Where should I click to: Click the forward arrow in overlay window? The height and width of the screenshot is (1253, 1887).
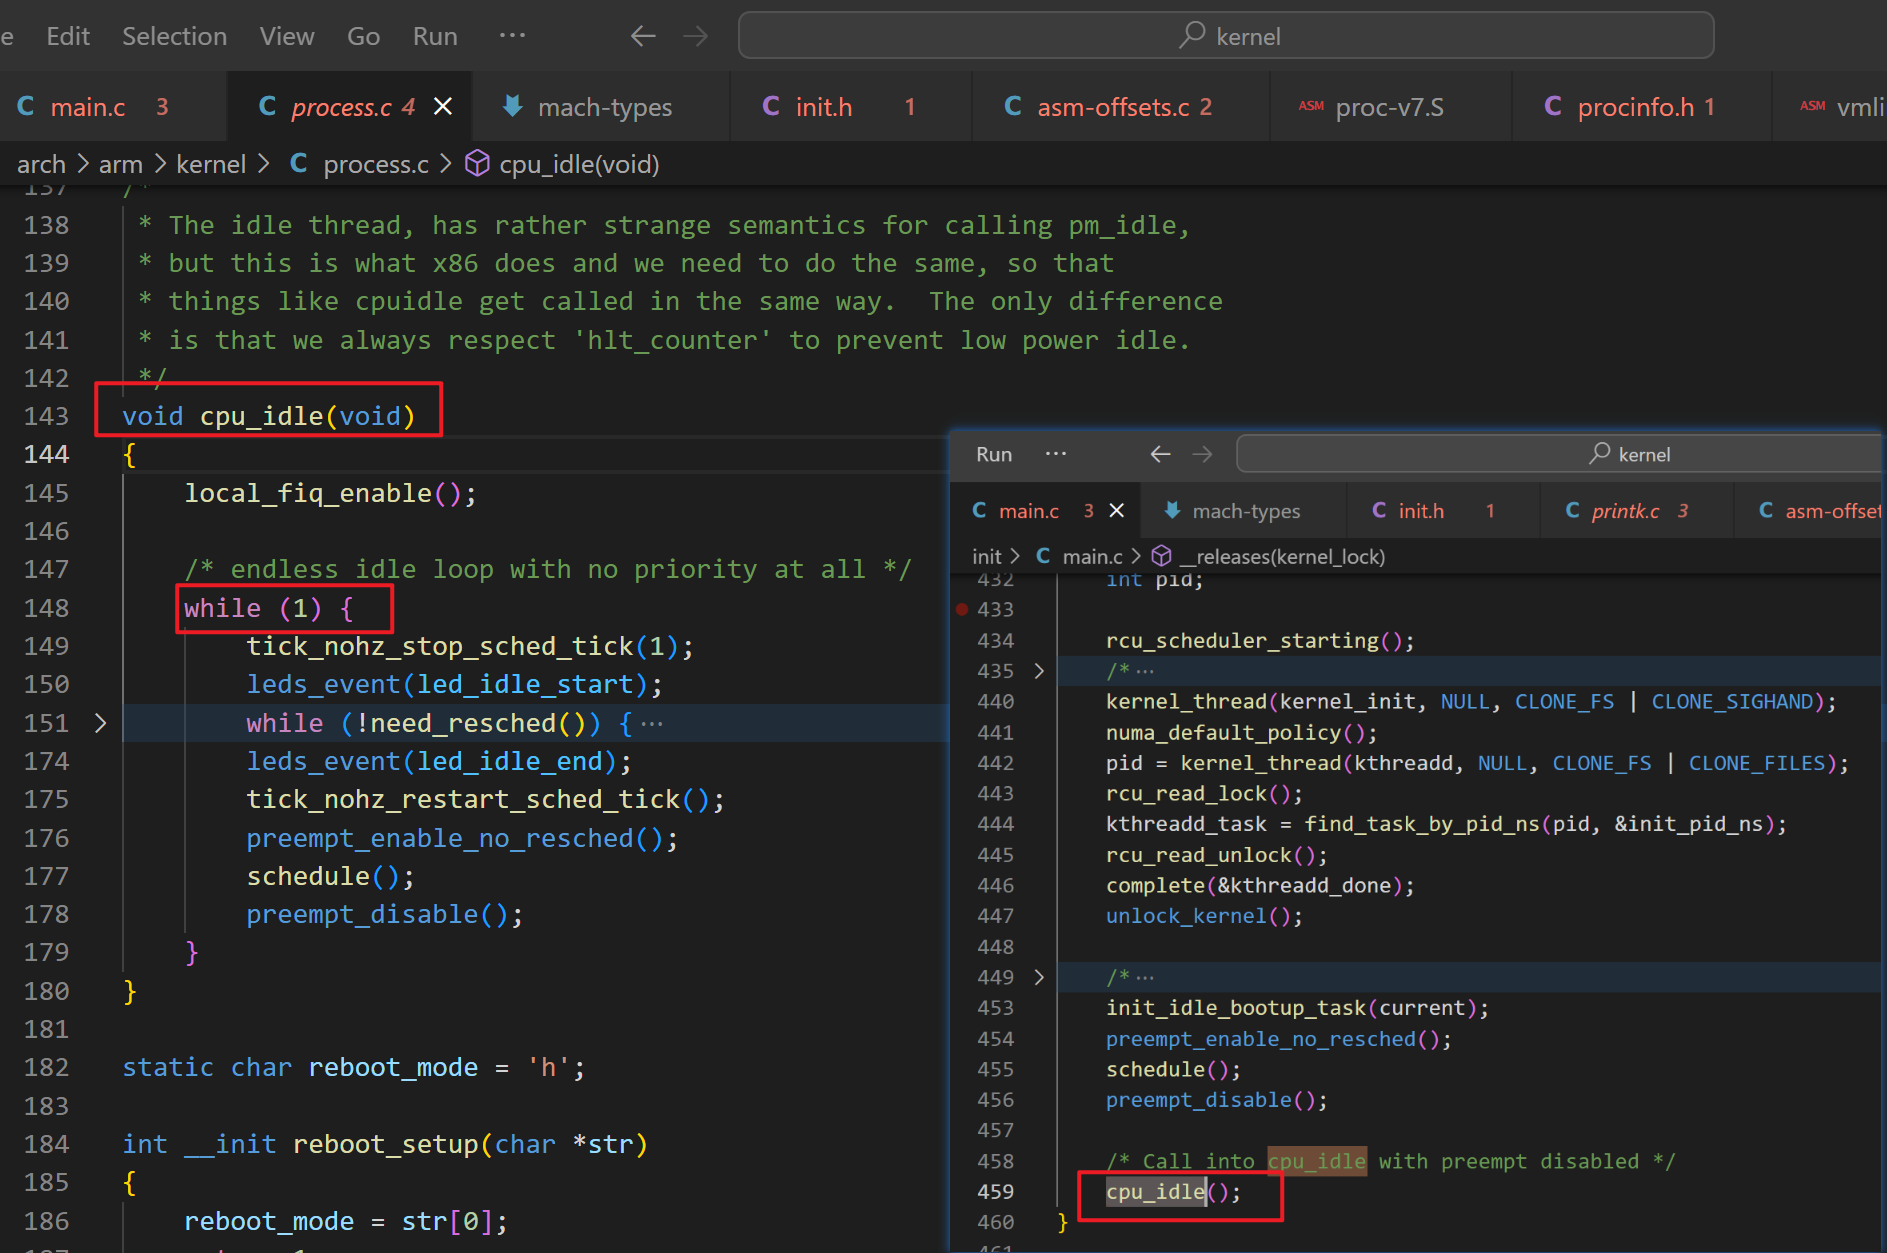(1202, 454)
